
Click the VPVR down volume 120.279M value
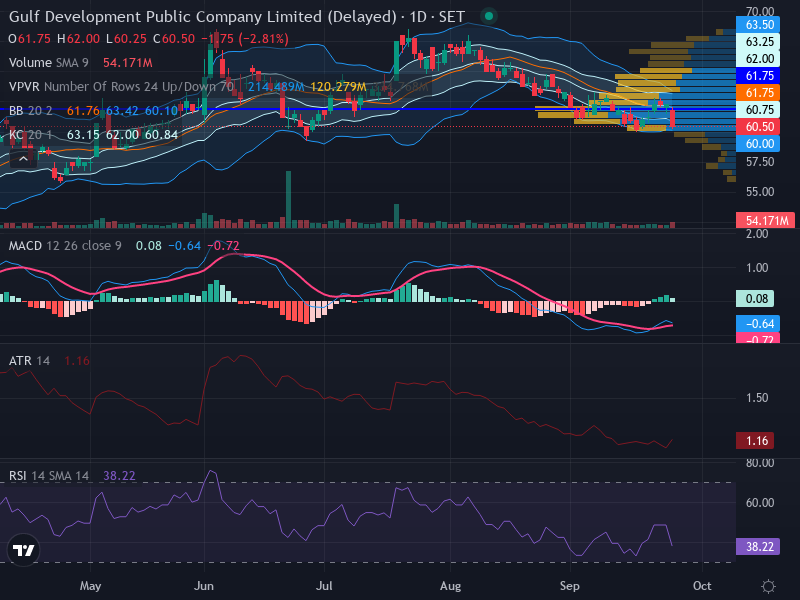tap(338, 87)
